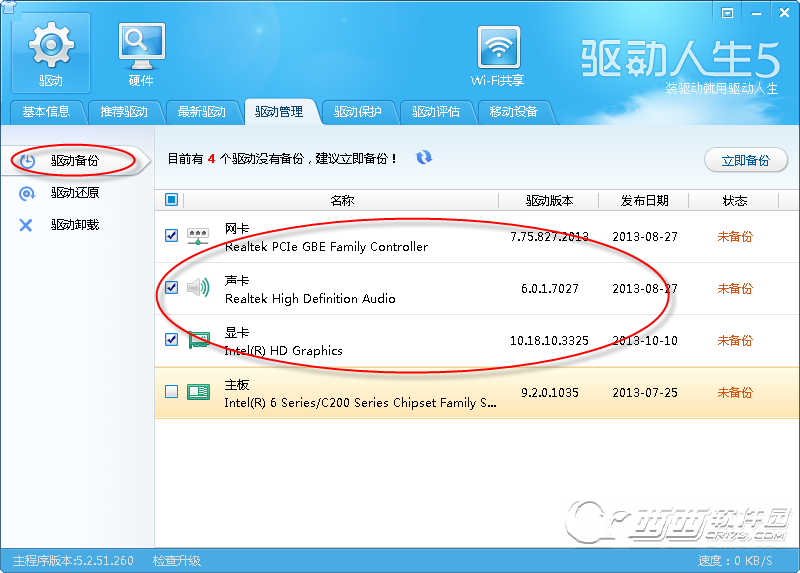Sort by the 状态 column header

coord(735,201)
